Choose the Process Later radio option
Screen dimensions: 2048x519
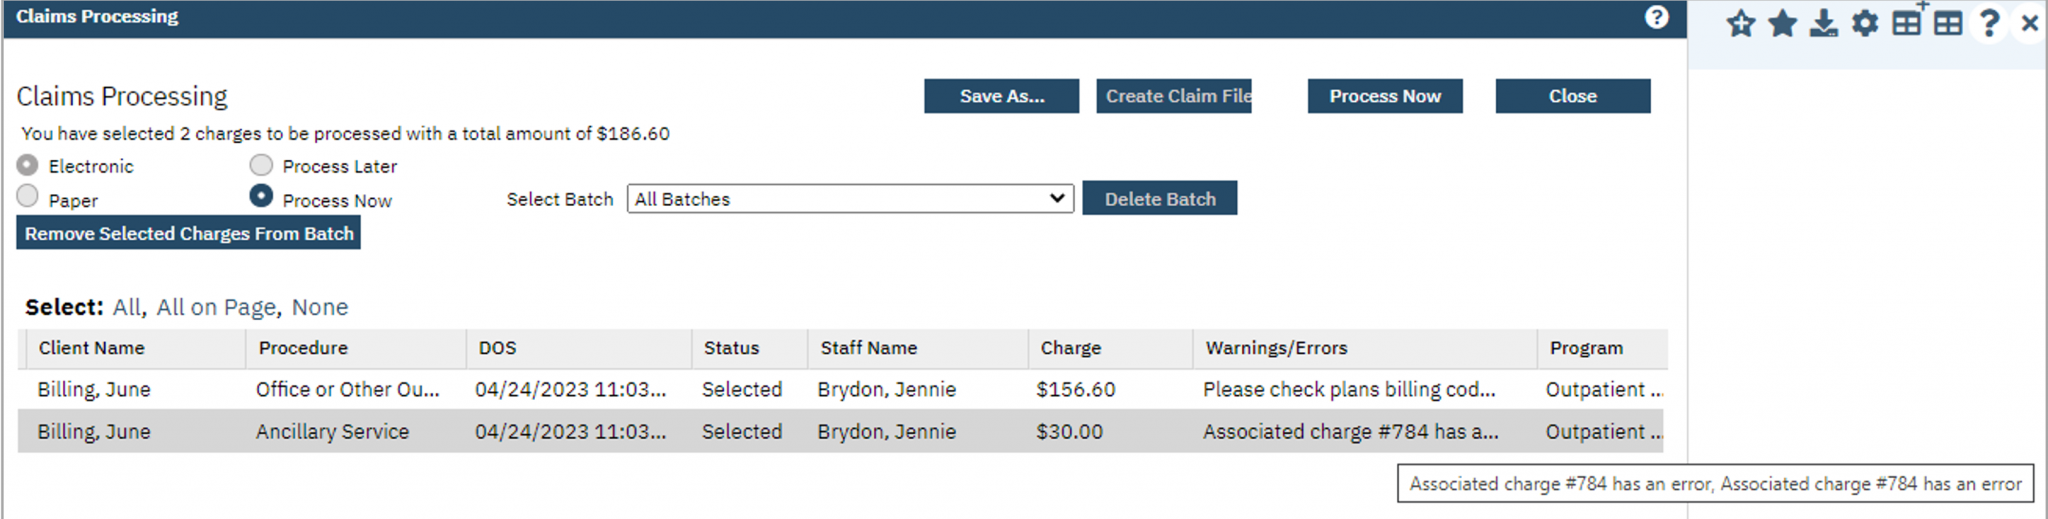261,165
